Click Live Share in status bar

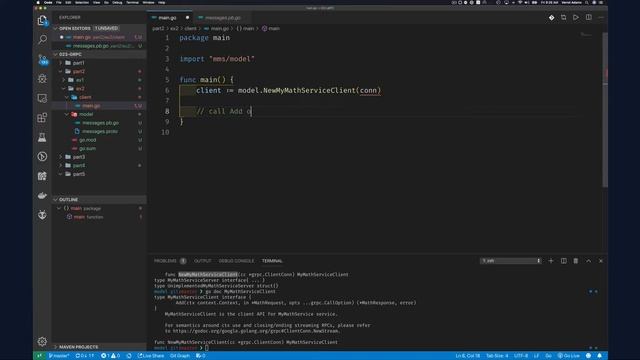(x=151, y=356)
